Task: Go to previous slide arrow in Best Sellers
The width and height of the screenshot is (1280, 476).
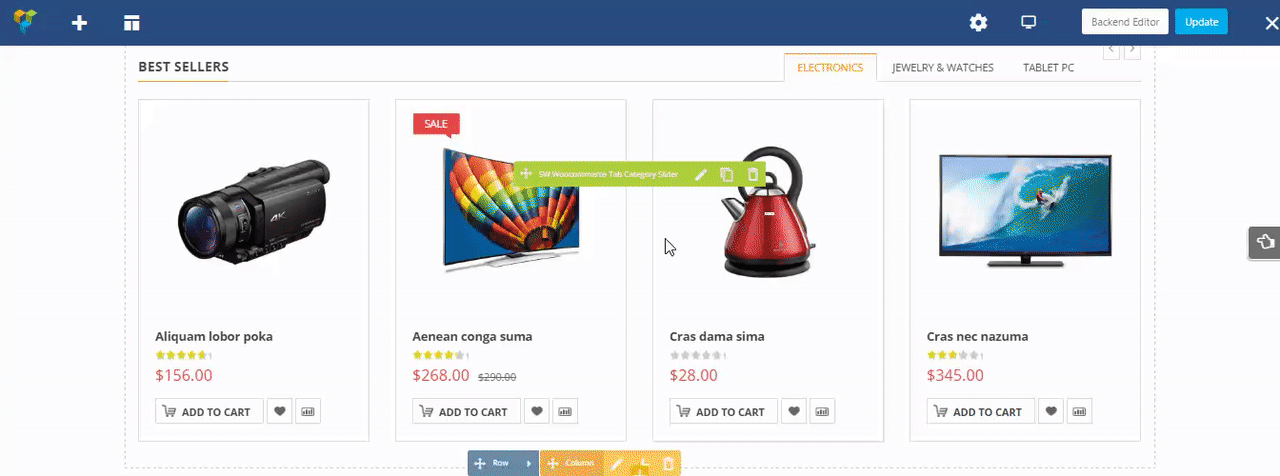Action: (1111, 50)
